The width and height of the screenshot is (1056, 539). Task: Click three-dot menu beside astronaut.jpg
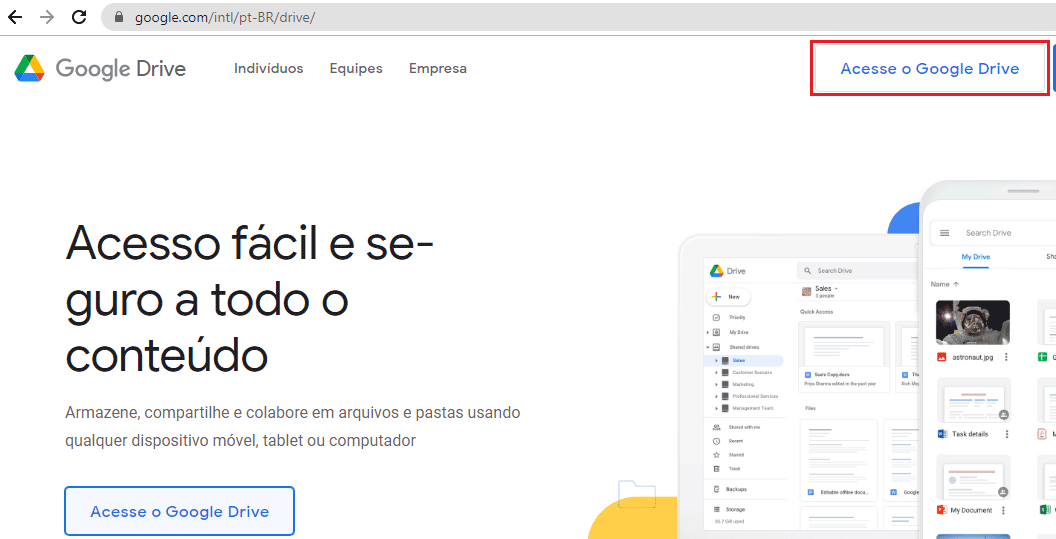click(x=1006, y=357)
